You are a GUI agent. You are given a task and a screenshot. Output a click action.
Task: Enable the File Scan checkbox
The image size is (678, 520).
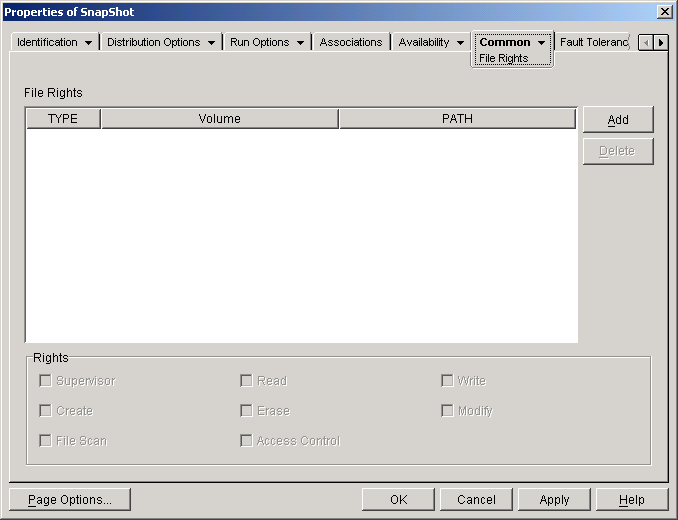coord(45,441)
